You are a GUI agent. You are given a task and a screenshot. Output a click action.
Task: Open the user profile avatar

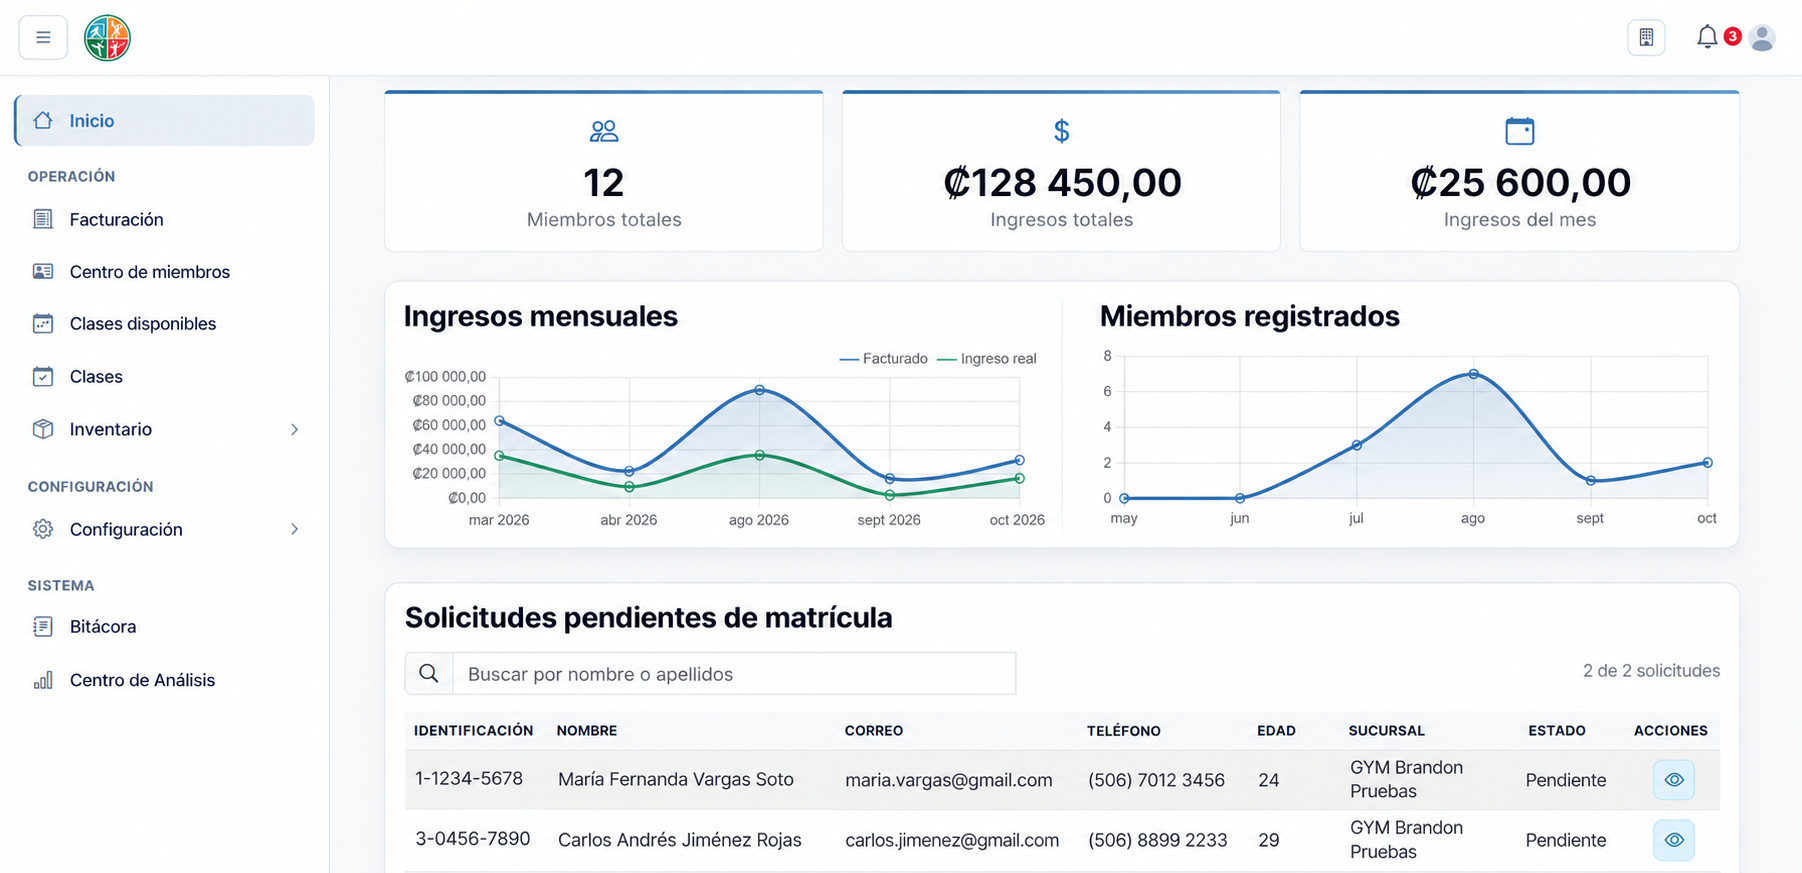[1763, 38]
